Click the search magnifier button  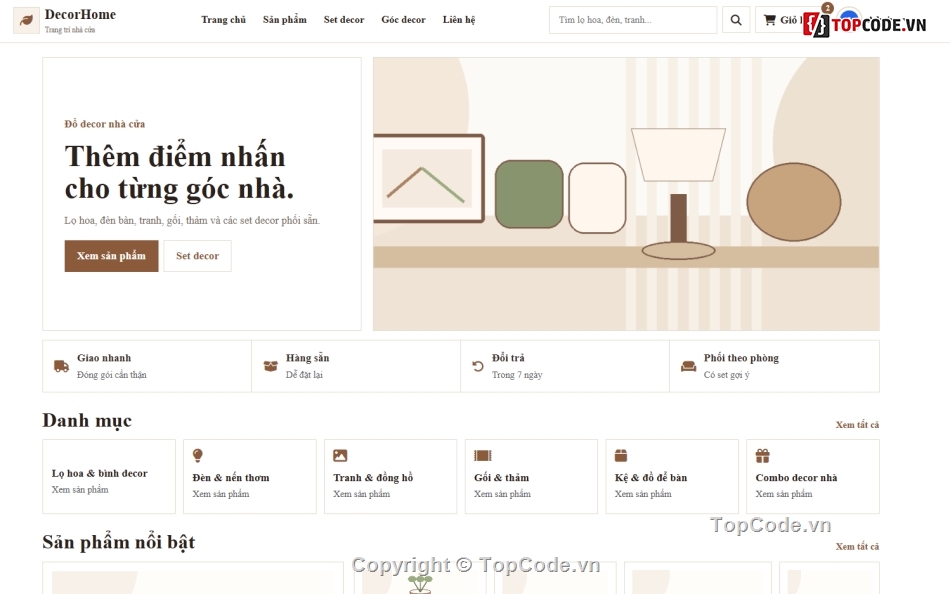pyautogui.click(x=736, y=20)
